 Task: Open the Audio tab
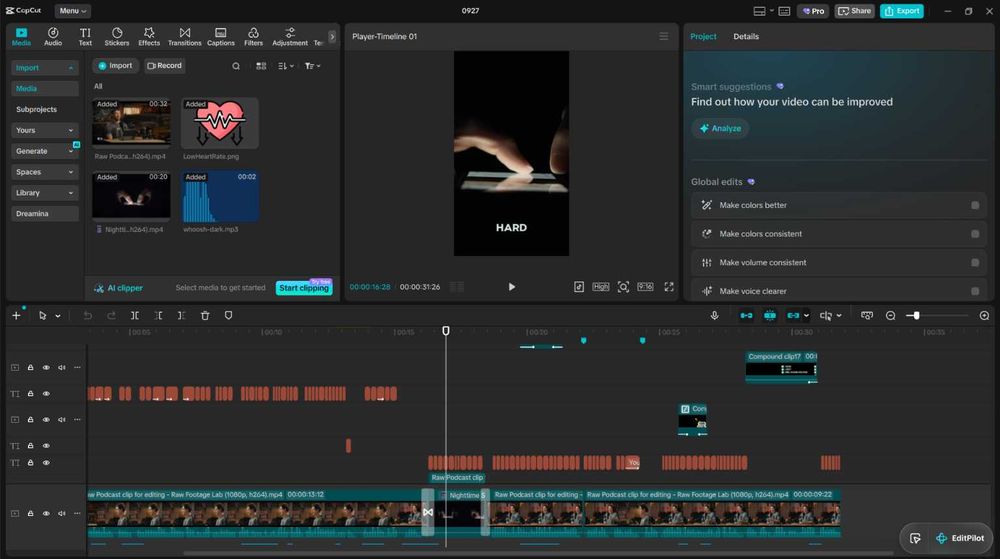pos(53,36)
